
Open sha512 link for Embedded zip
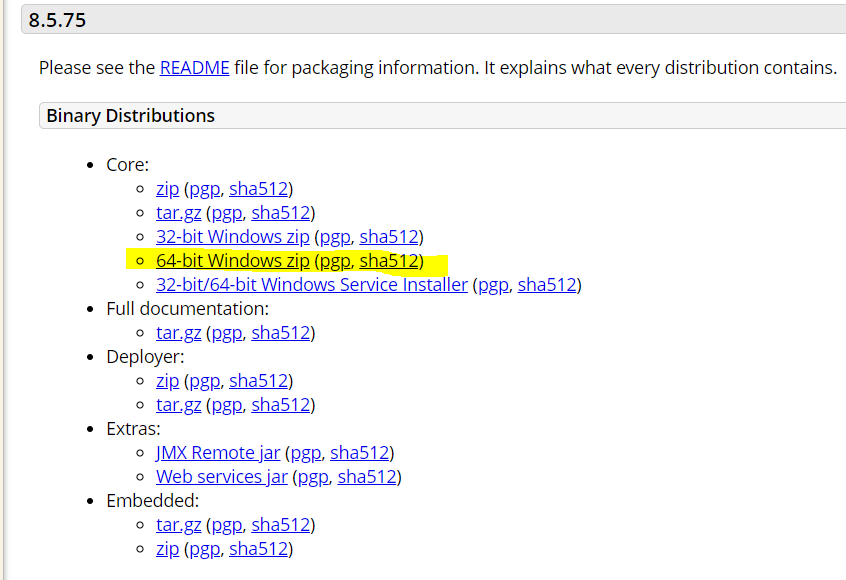[258, 549]
